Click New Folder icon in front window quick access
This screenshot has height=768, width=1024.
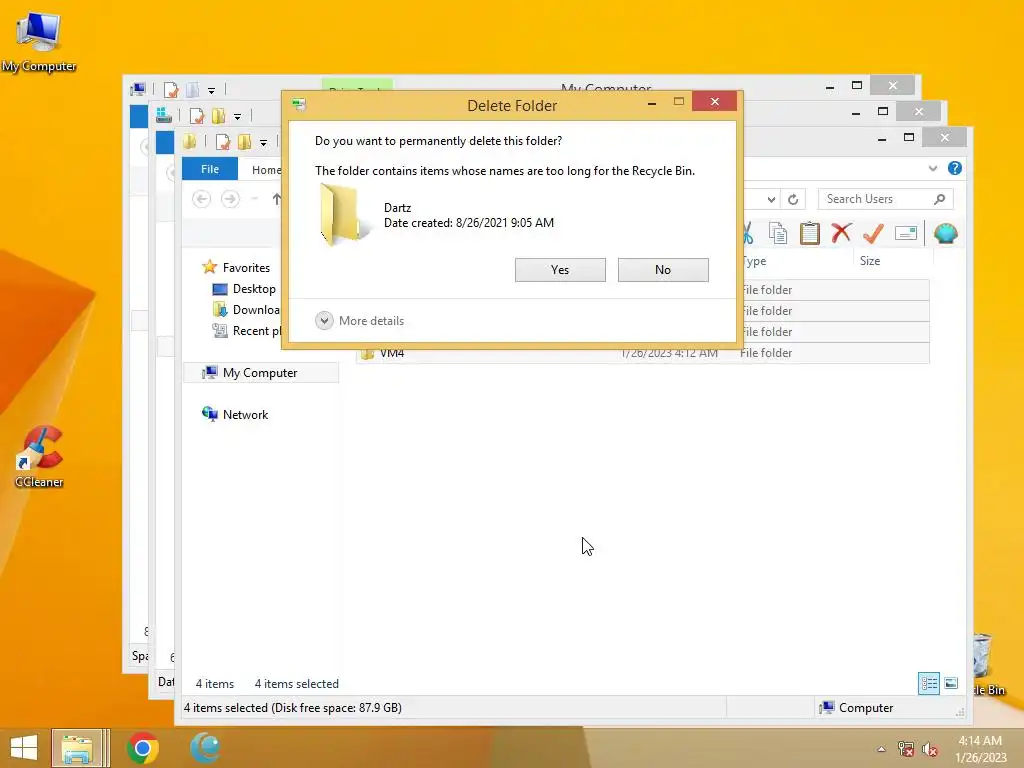click(245, 142)
